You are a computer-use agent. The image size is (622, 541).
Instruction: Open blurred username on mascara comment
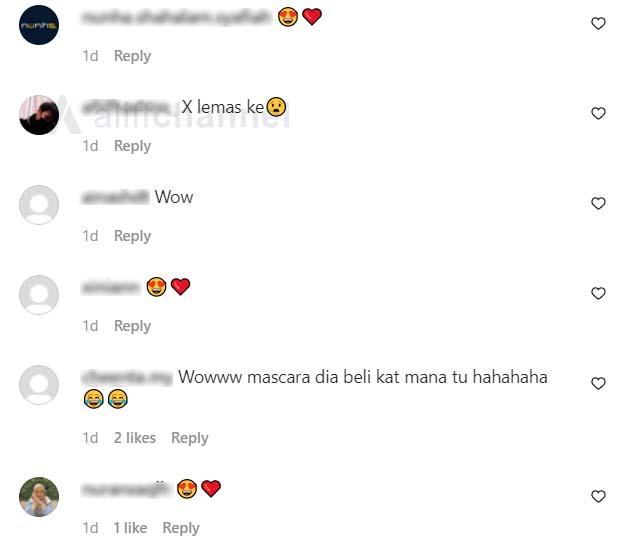coord(127,377)
